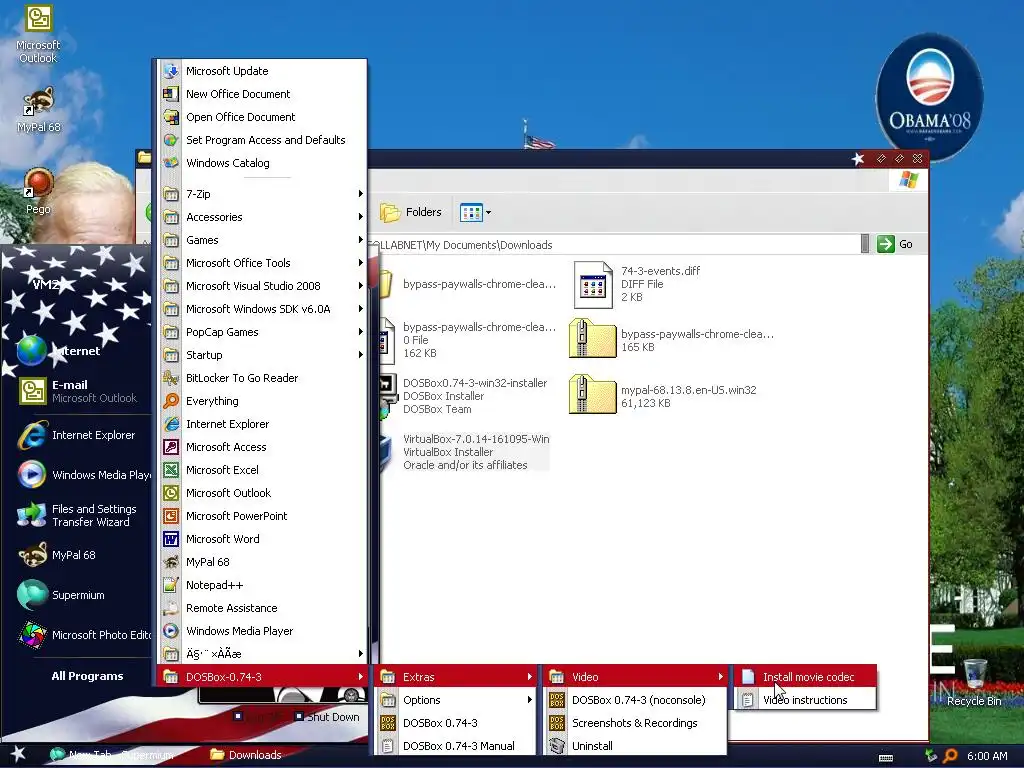Choose Open Office Document entry
The height and width of the screenshot is (768, 1024).
tap(263, 117)
